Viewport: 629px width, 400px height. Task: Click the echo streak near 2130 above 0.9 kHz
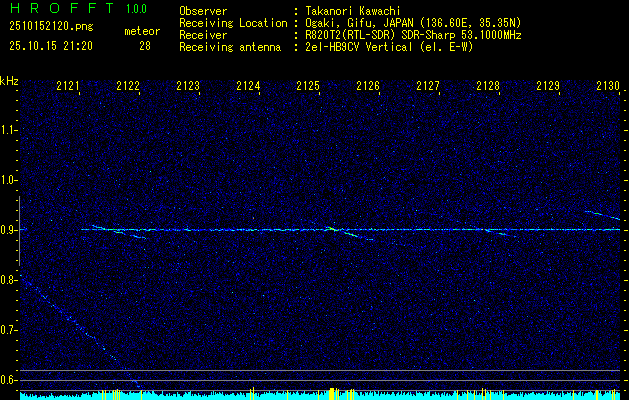pyautogui.click(x=602, y=215)
